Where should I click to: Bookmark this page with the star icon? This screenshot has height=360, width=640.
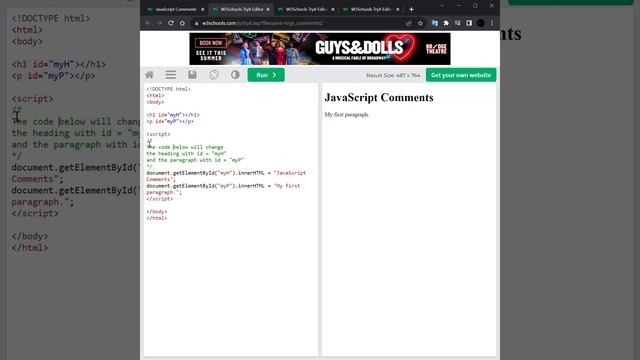420,23
